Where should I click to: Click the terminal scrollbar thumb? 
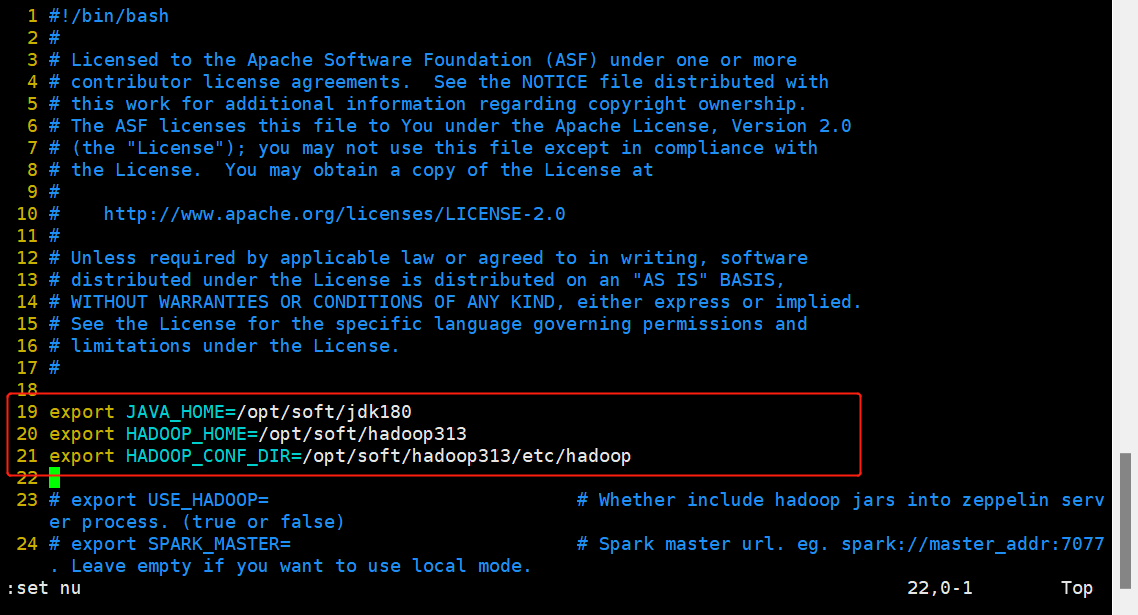point(1126,520)
